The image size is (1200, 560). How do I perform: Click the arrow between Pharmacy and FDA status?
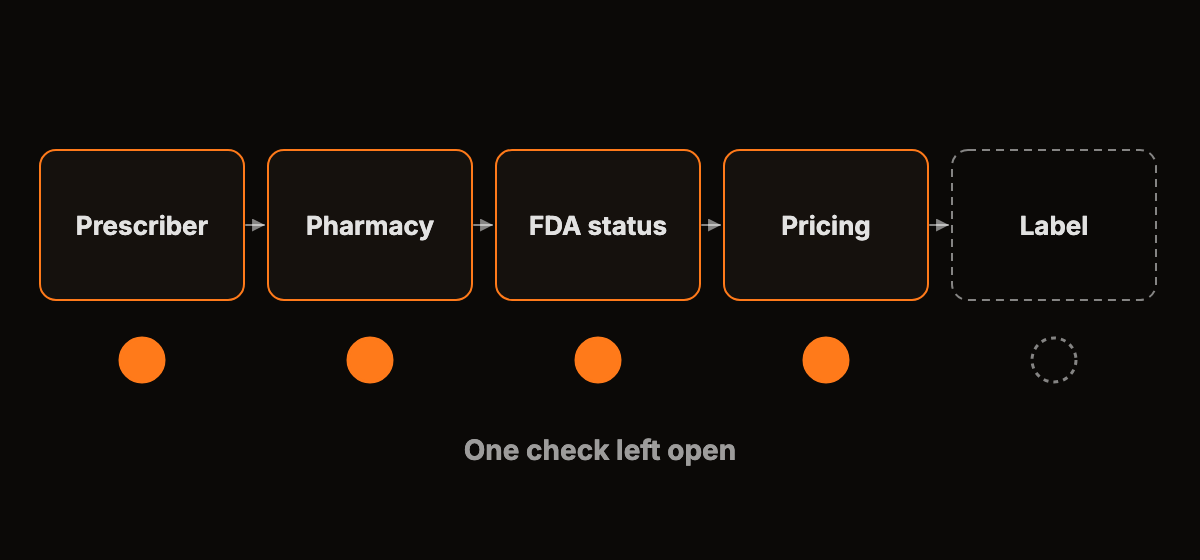(484, 225)
